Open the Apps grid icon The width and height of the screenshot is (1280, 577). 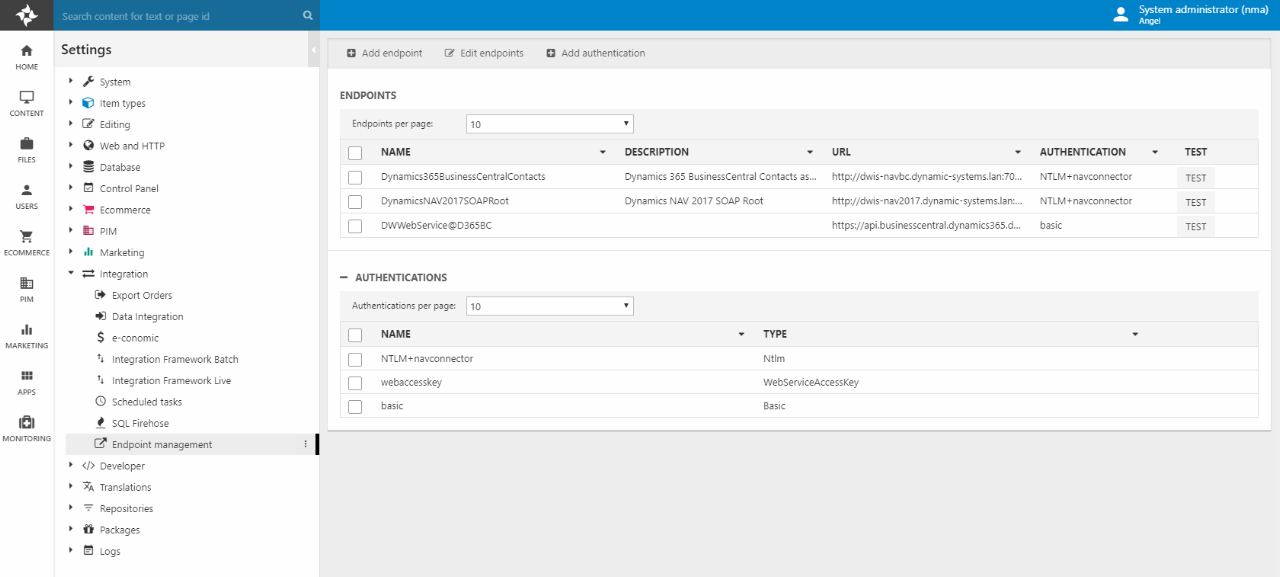pyautogui.click(x=27, y=376)
